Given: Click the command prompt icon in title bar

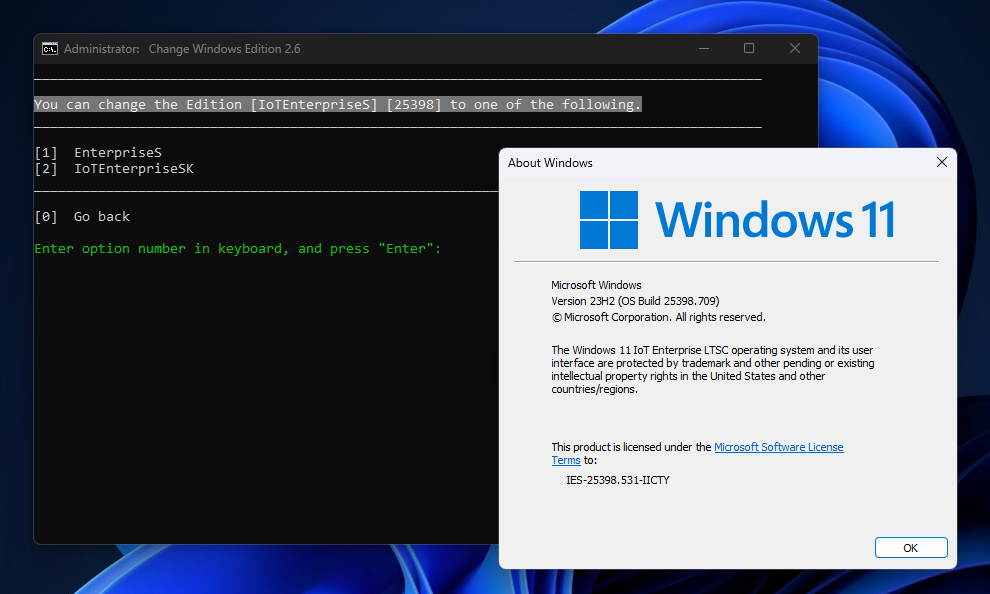Looking at the screenshot, I should 50,49.
